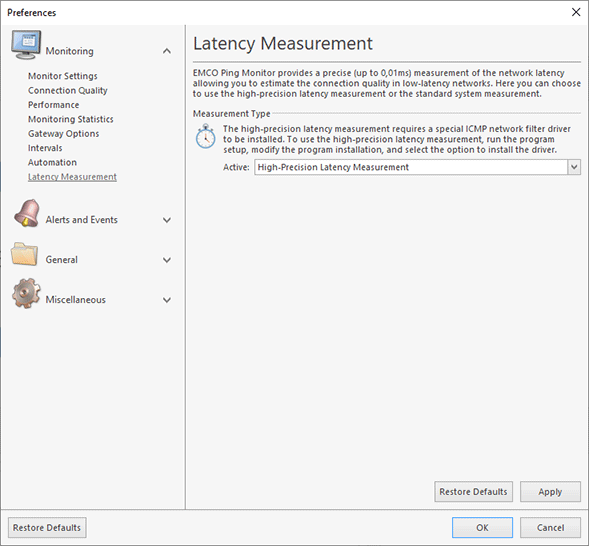Close the Preferences dialog
Screen dimensions: 589x546
pos(576,12)
